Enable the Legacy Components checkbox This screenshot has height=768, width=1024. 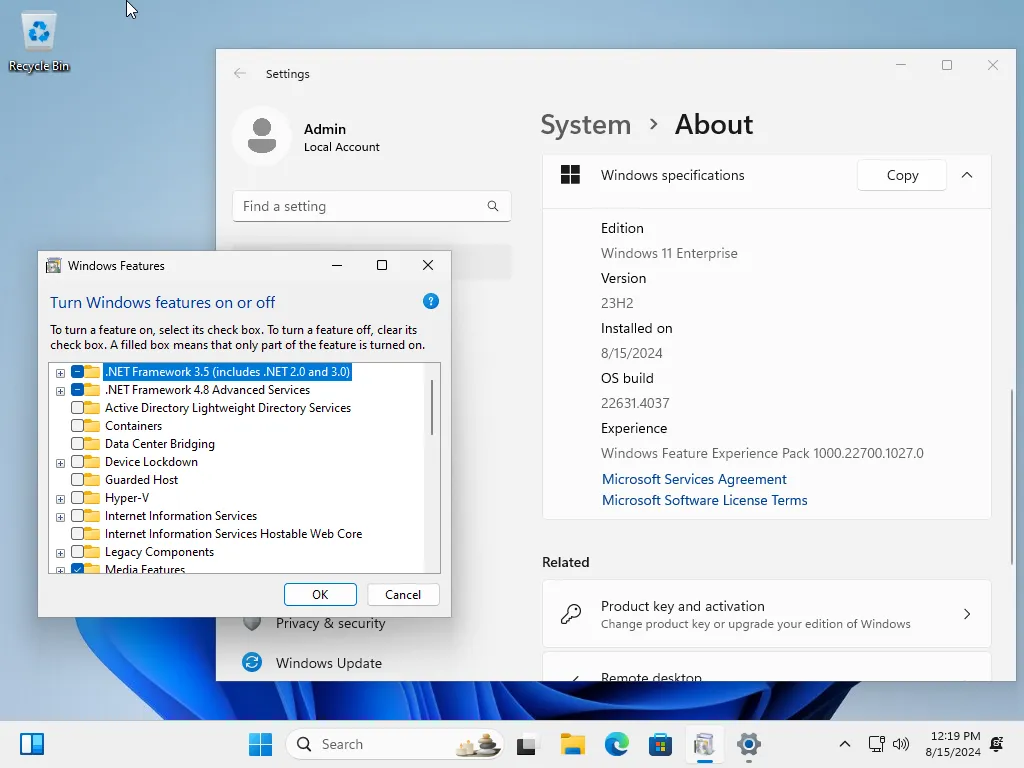77,552
